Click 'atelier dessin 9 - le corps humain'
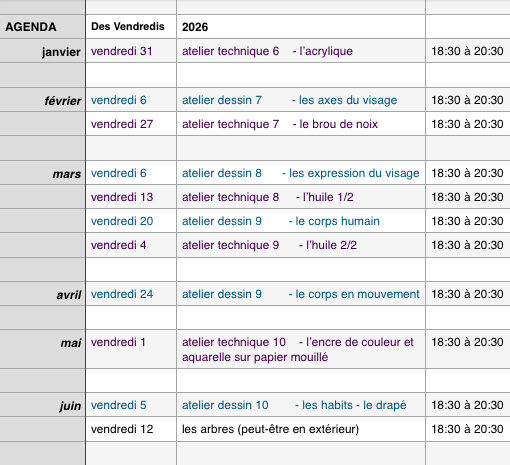 tap(301, 221)
